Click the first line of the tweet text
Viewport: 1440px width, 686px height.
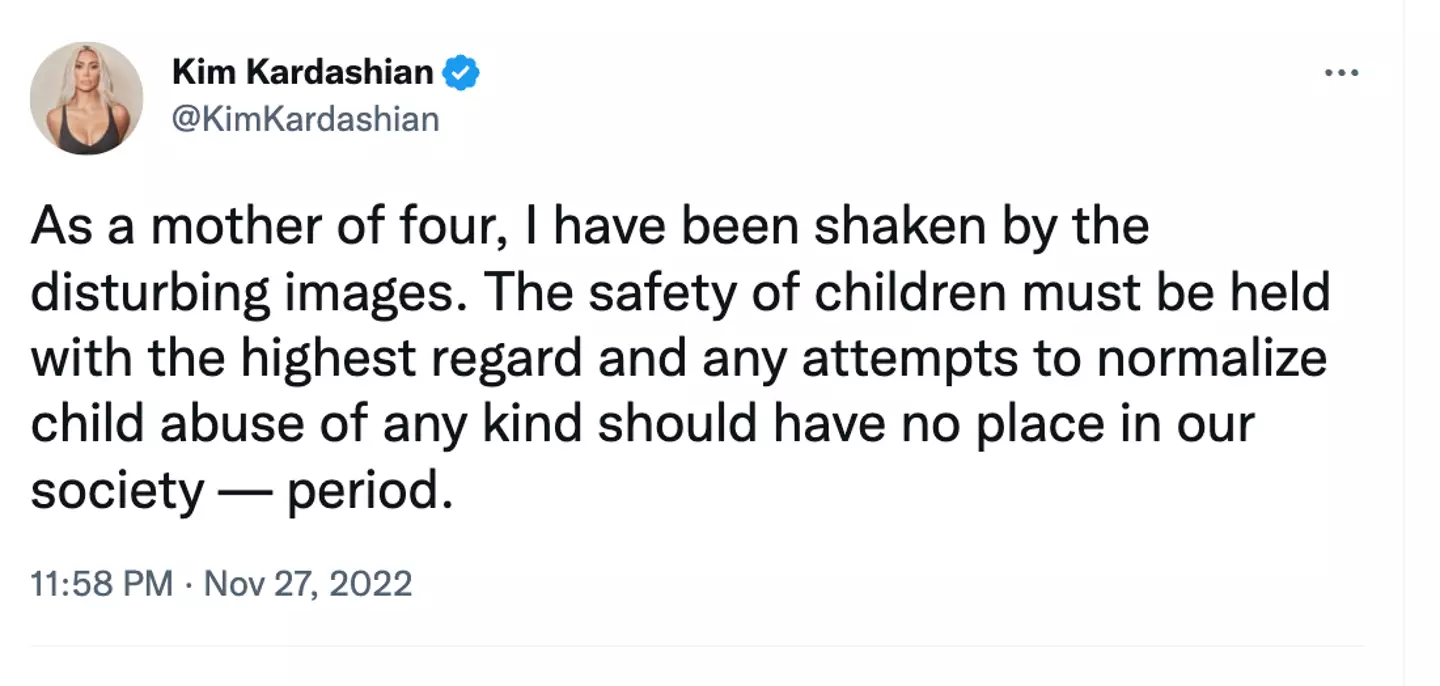tap(590, 224)
